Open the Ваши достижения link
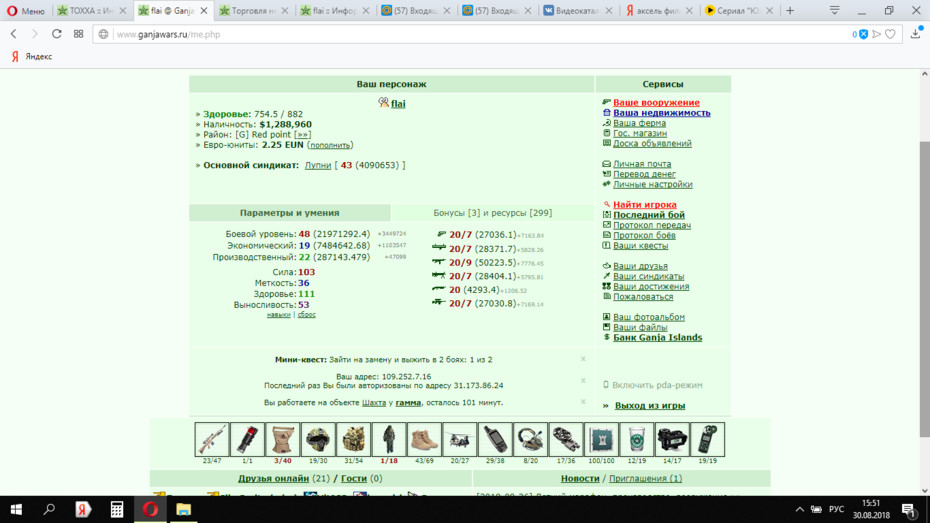930x523 pixels. (651, 286)
